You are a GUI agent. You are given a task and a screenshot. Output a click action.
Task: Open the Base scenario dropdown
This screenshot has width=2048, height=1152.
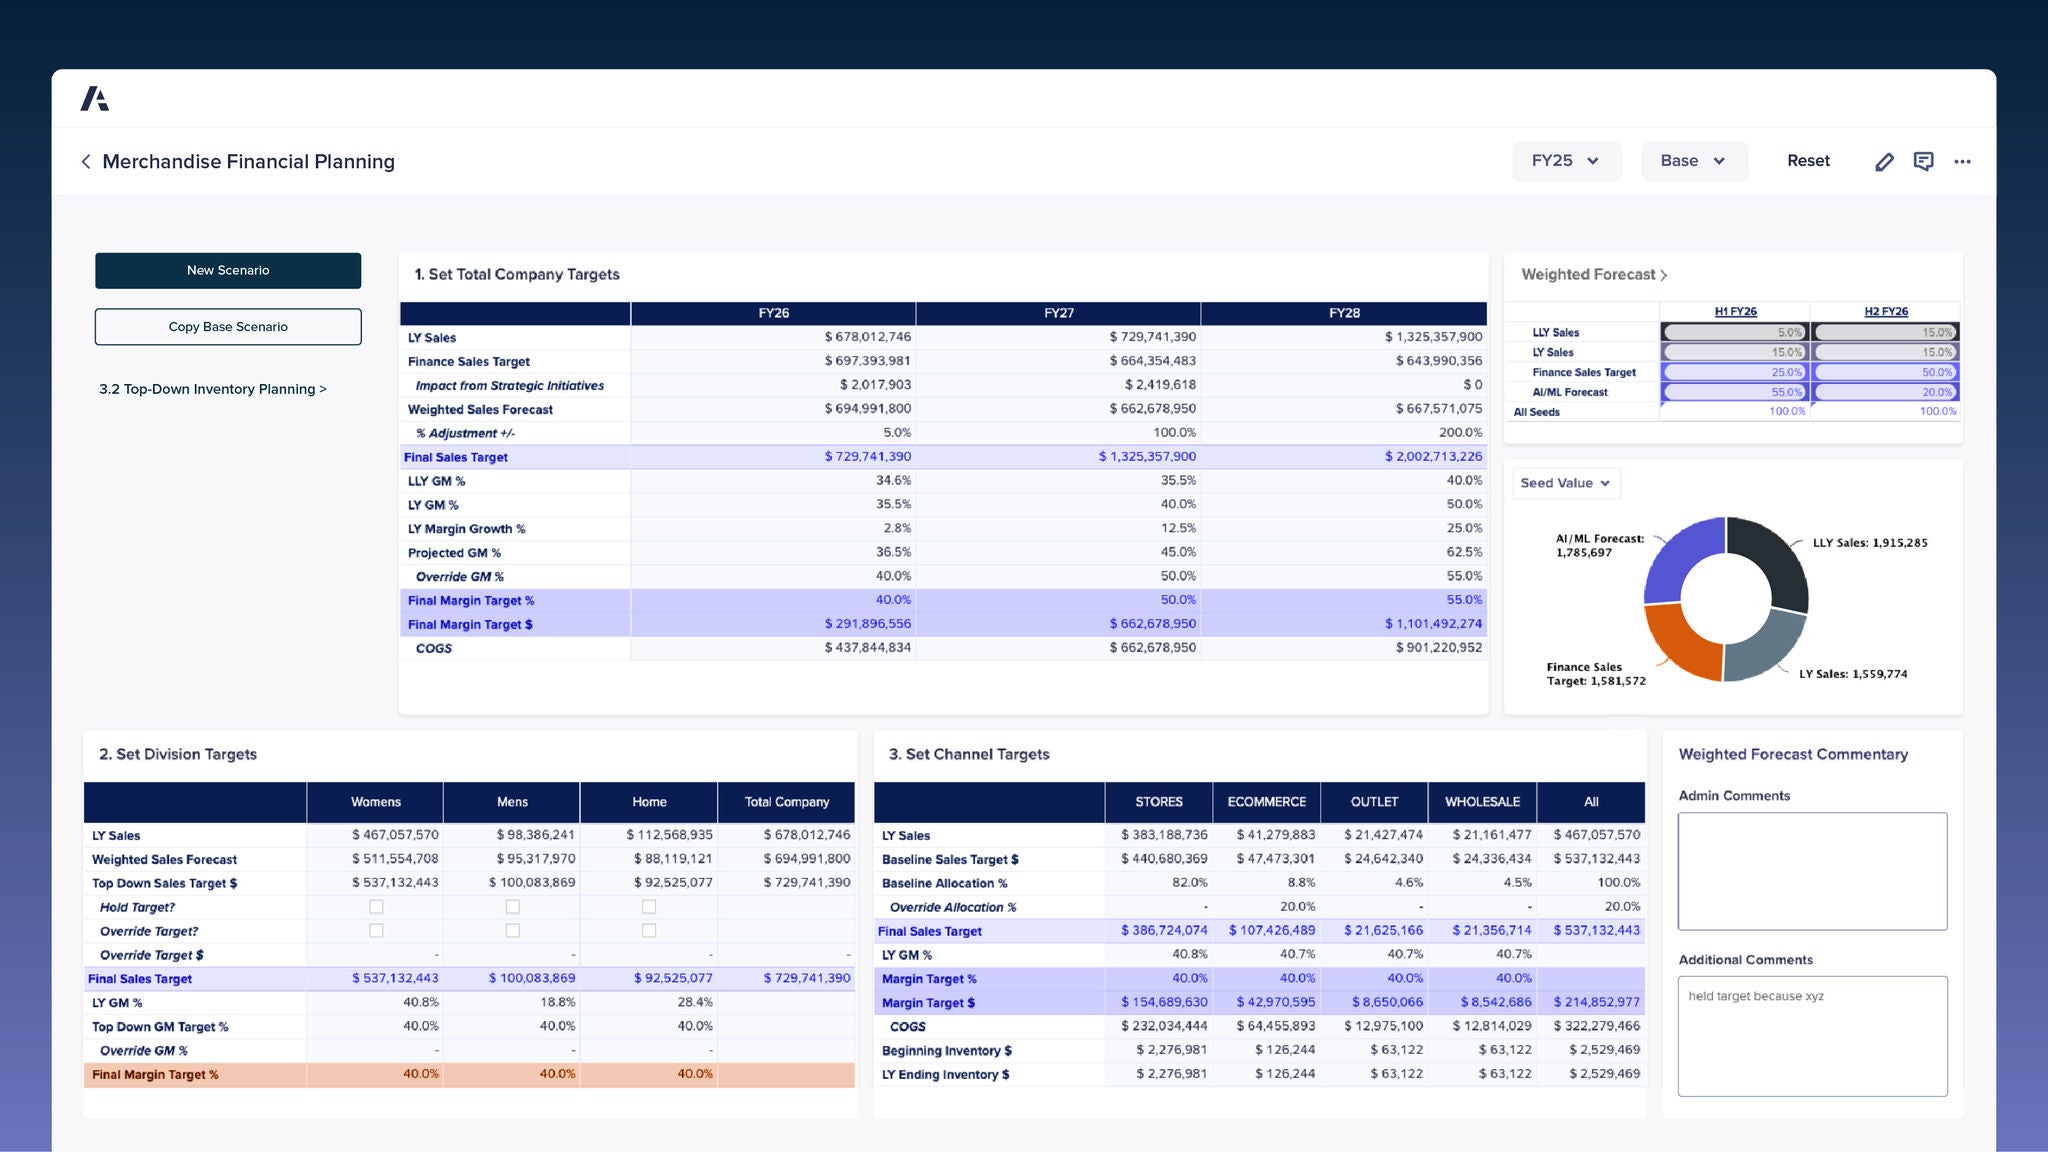pos(1693,161)
